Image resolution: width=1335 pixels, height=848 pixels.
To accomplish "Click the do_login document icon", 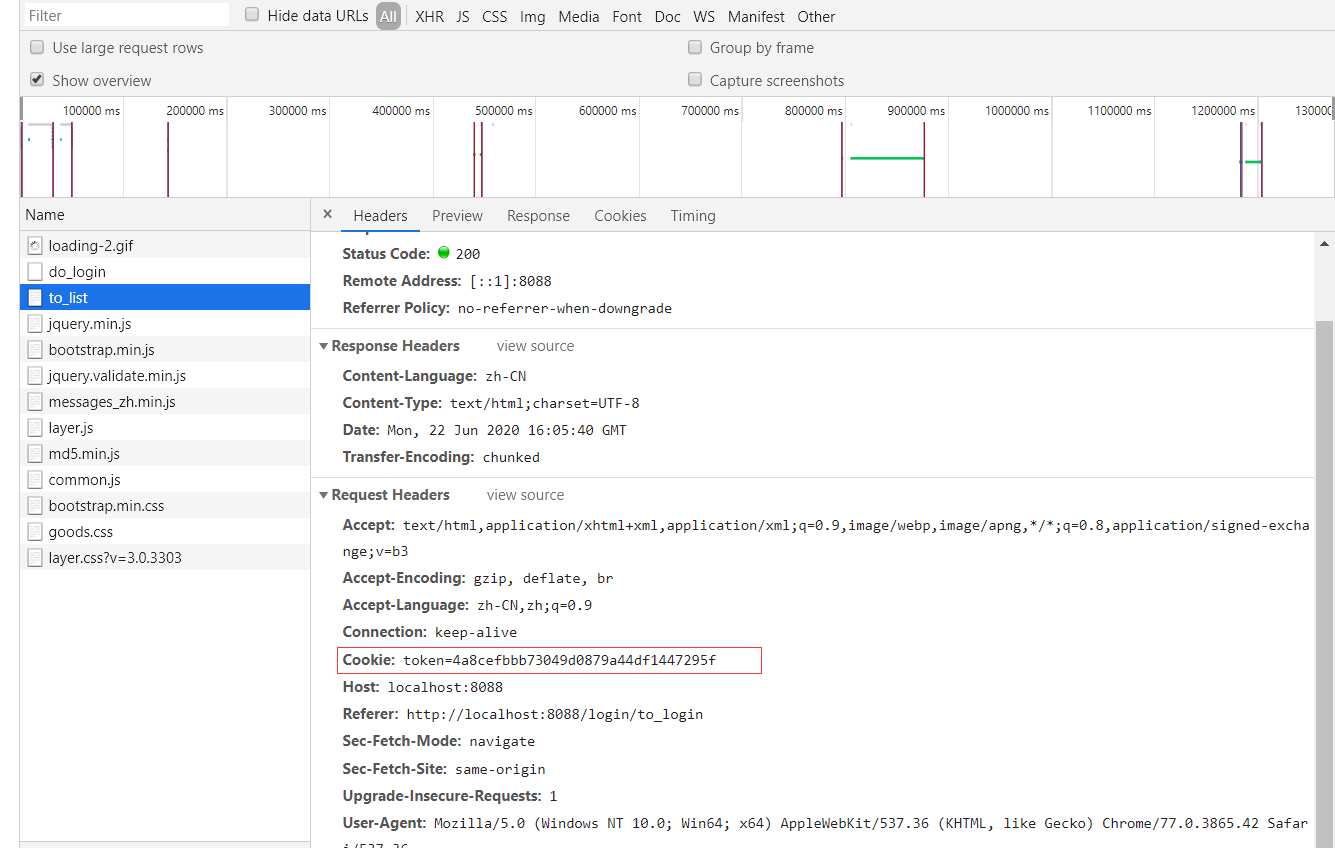I will (35, 271).
